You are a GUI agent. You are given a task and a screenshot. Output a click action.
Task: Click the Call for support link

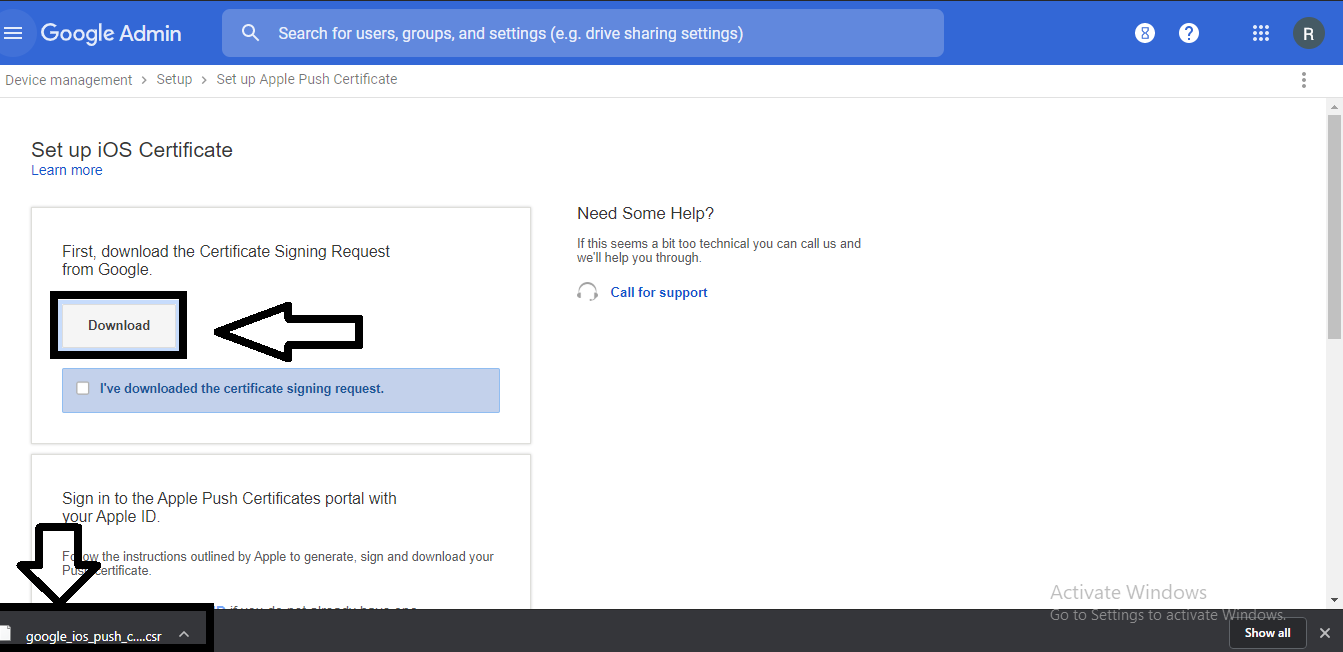point(659,292)
